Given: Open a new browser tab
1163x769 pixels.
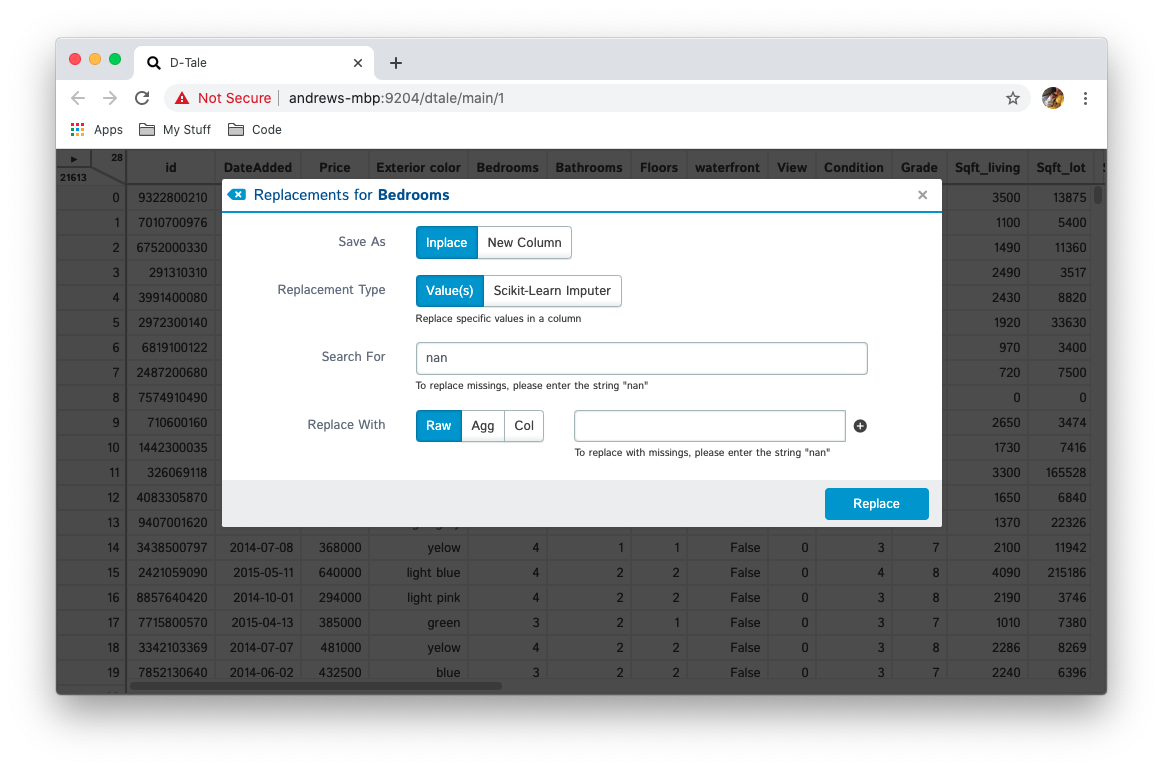Looking at the screenshot, I should coord(395,63).
